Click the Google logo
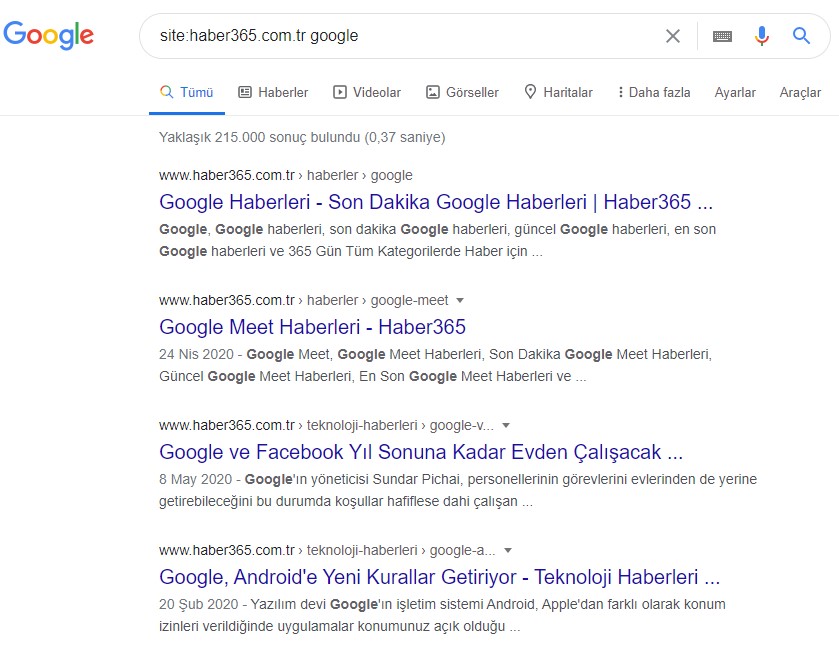The height and width of the screenshot is (647, 839). pyautogui.click(x=49, y=35)
